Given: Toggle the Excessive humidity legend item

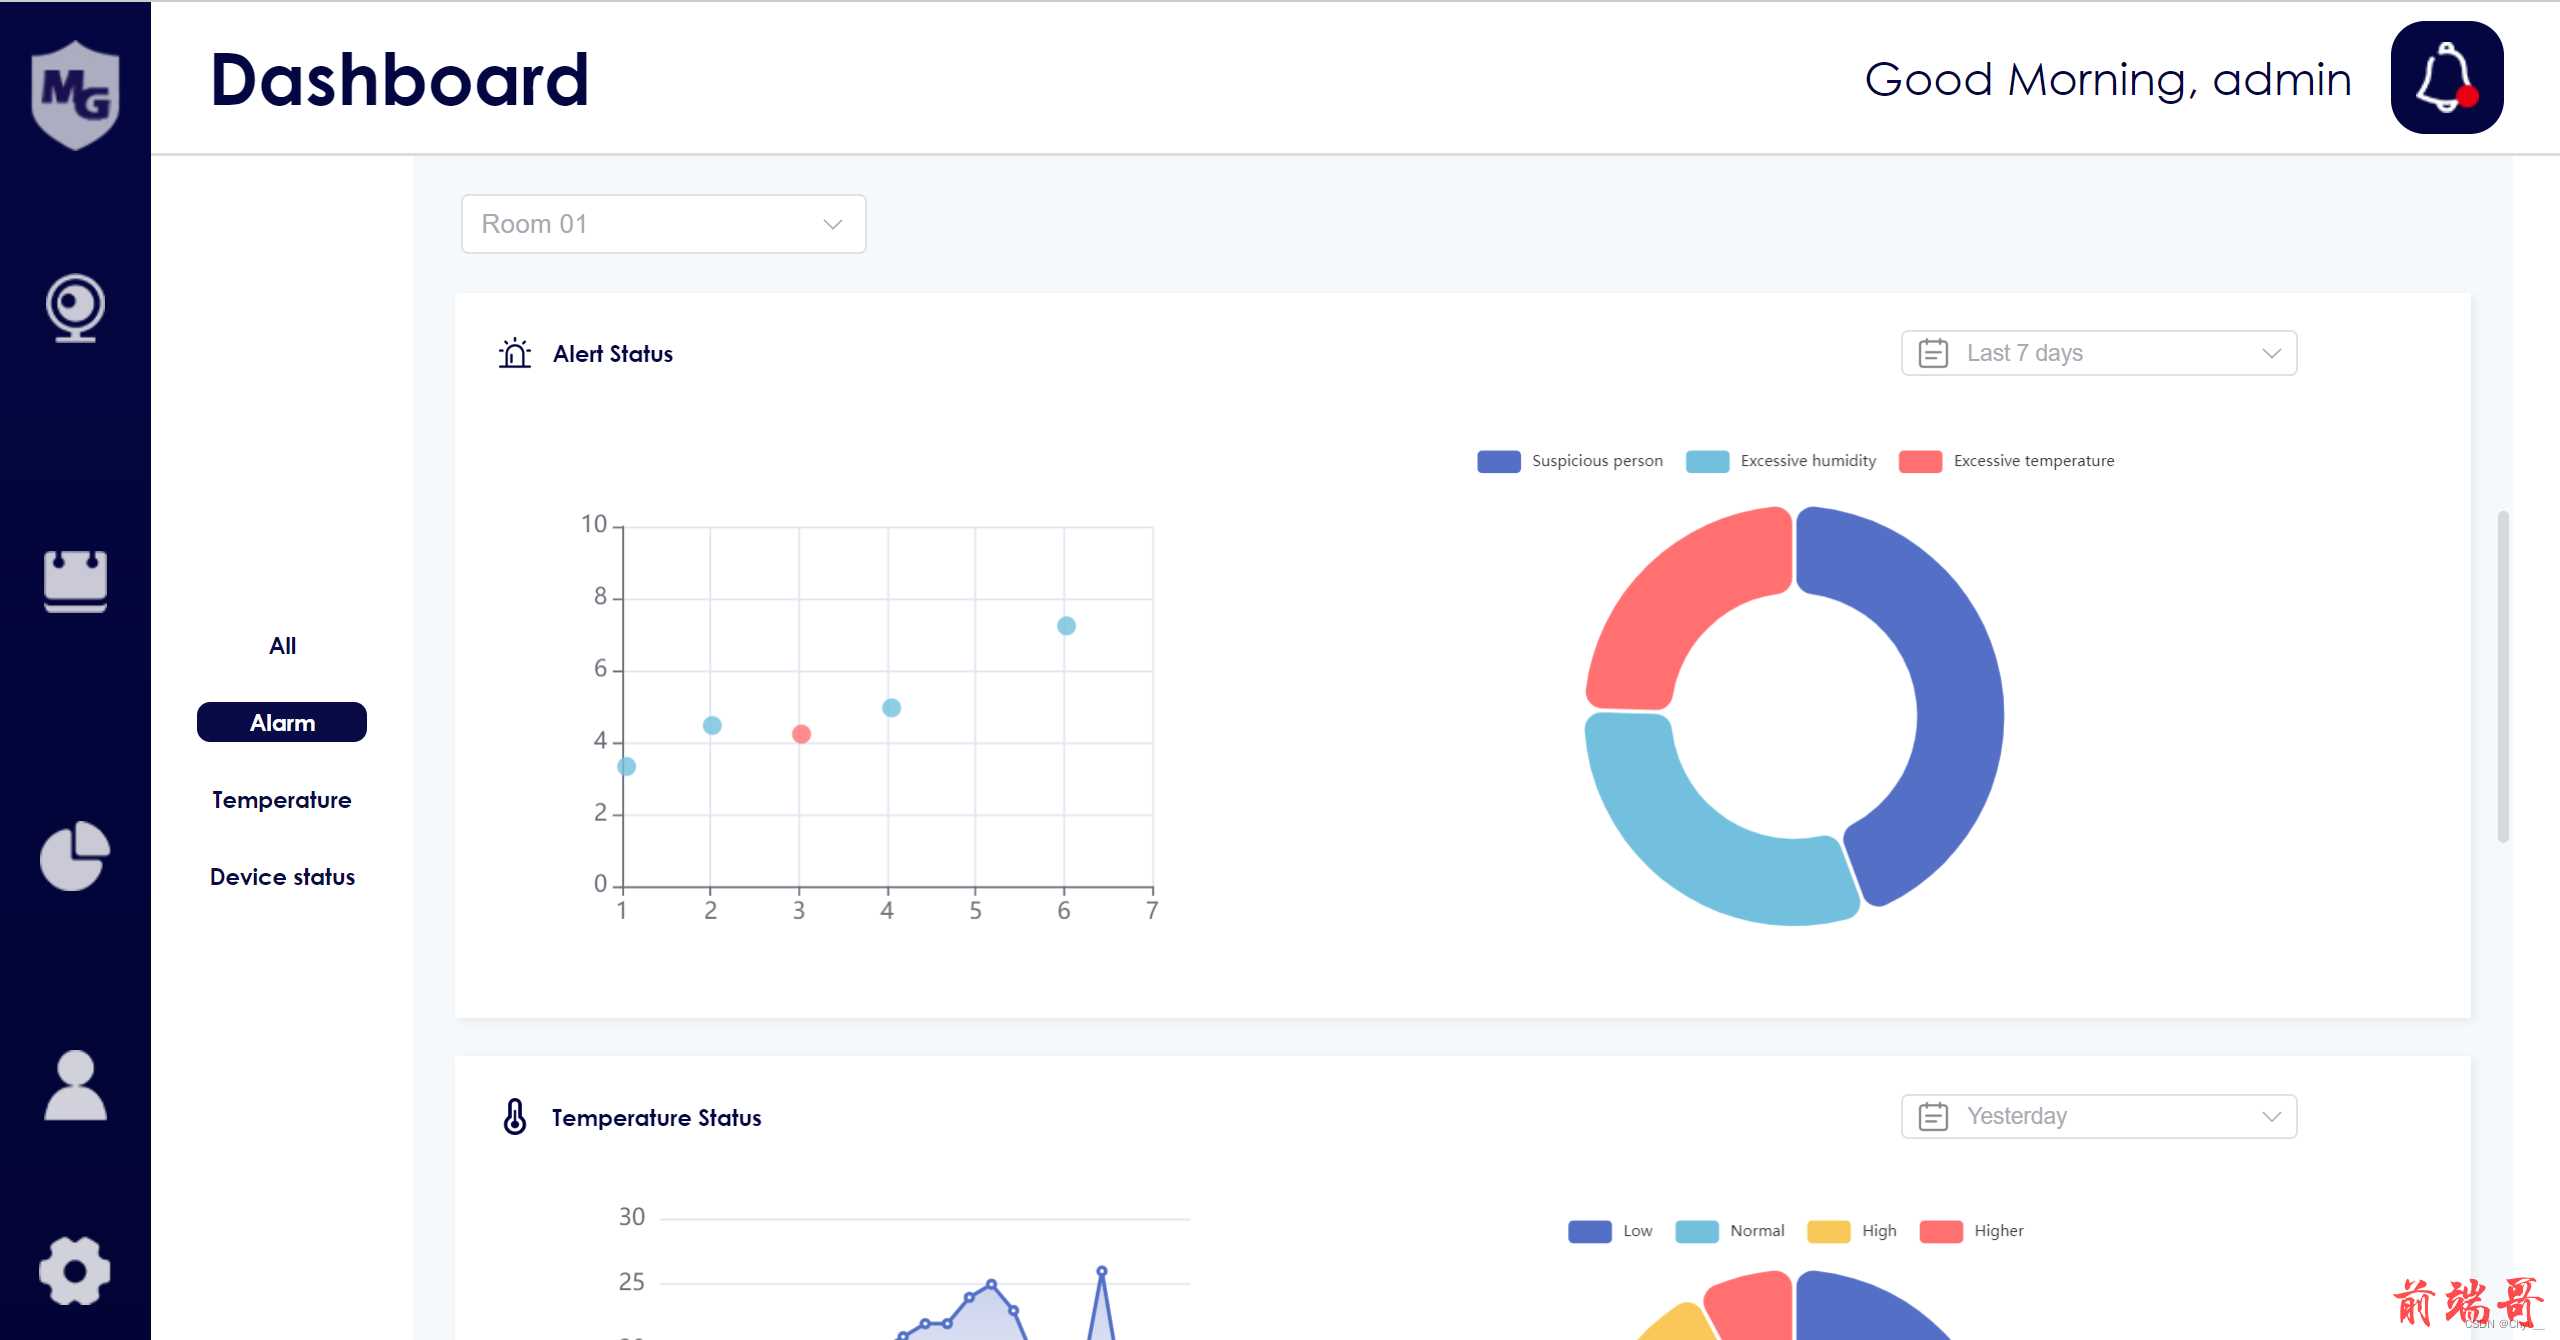Looking at the screenshot, I should click(1790, 459).
